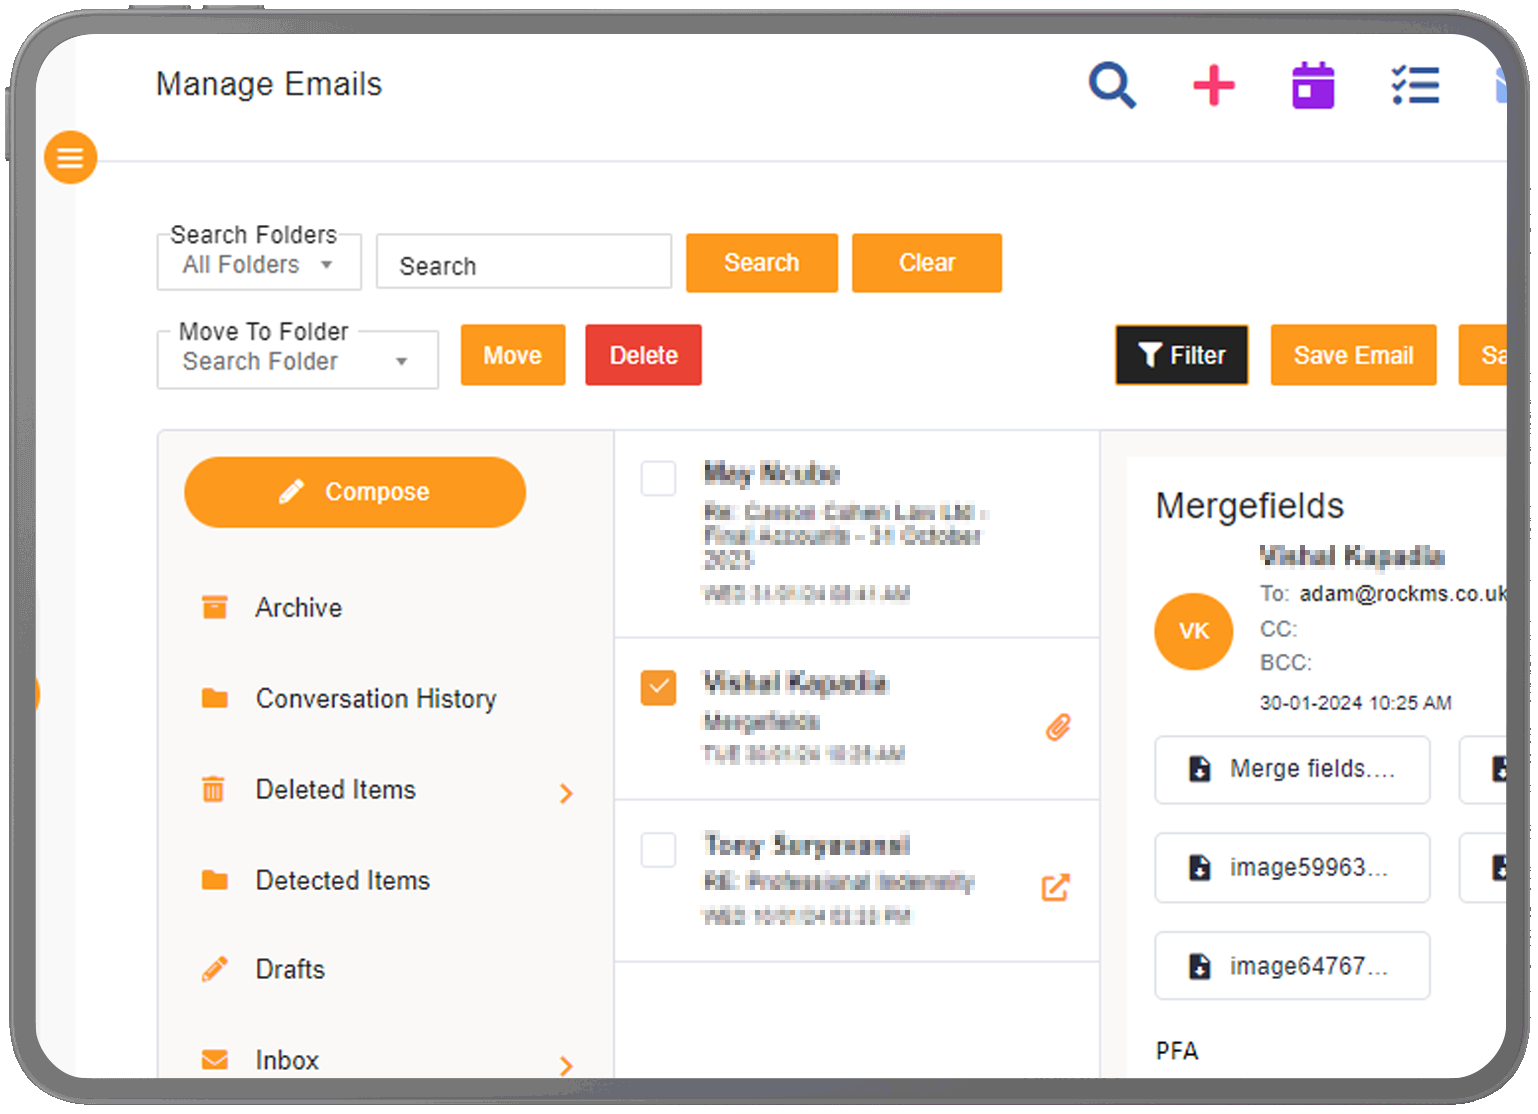The image size is (1538, 1114).
Task: Uncheck the Vishal Kapadia email checkbox
Action: point(658,688)
